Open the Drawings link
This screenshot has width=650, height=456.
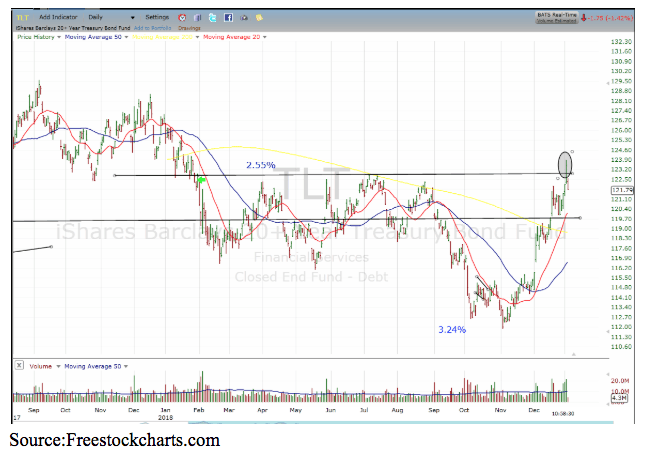pos(189,28)
